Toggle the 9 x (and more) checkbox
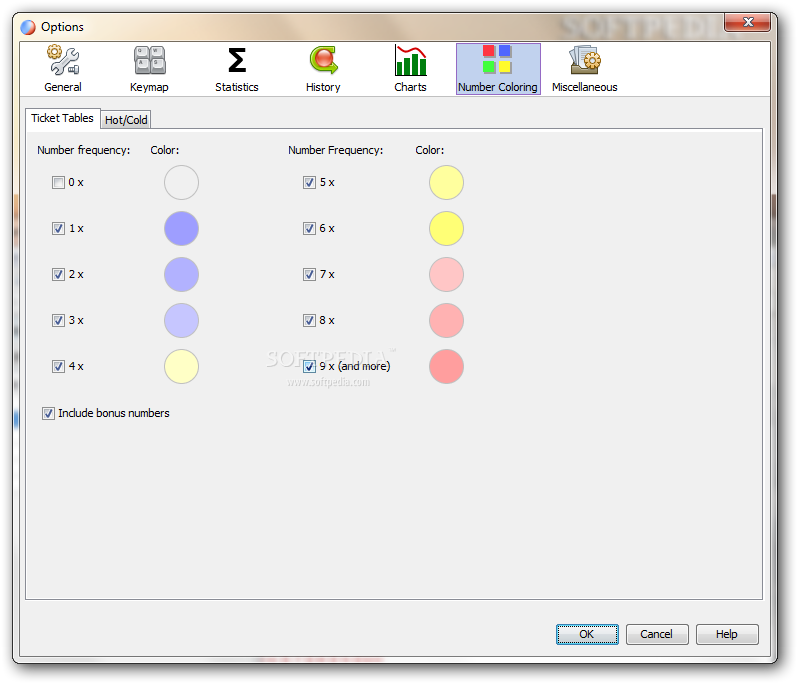The image size is (798, 684). coord(309,366)
